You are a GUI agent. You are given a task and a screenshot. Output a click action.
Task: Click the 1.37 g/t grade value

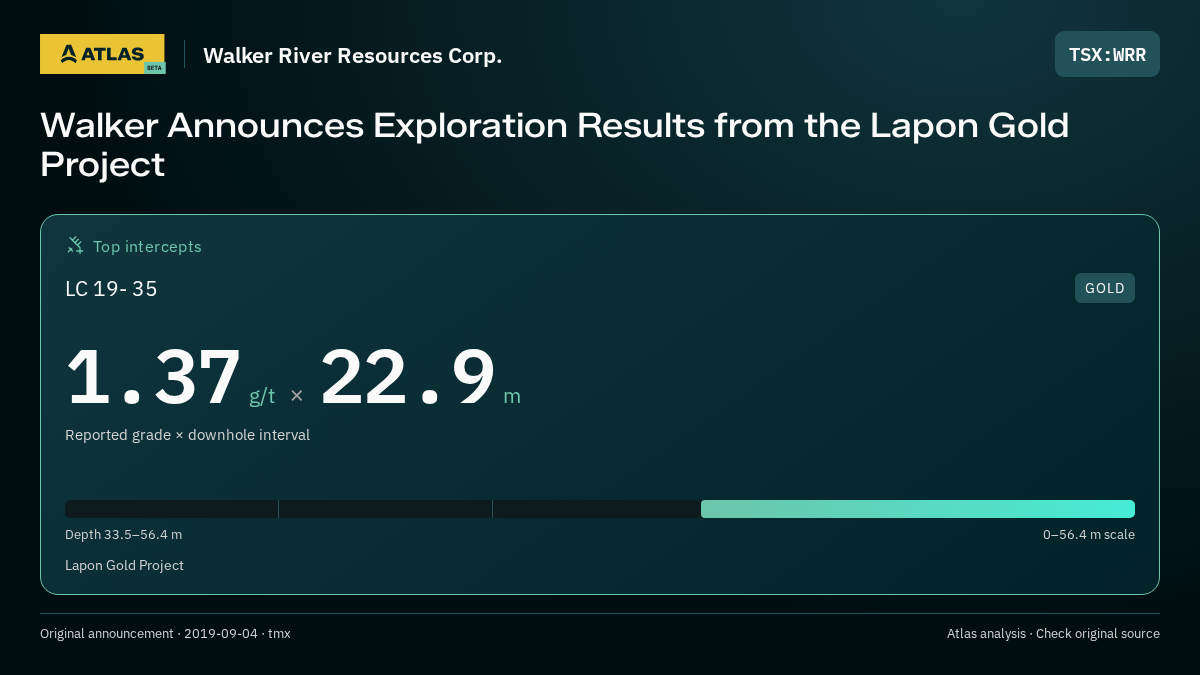[x=170, y=378]
